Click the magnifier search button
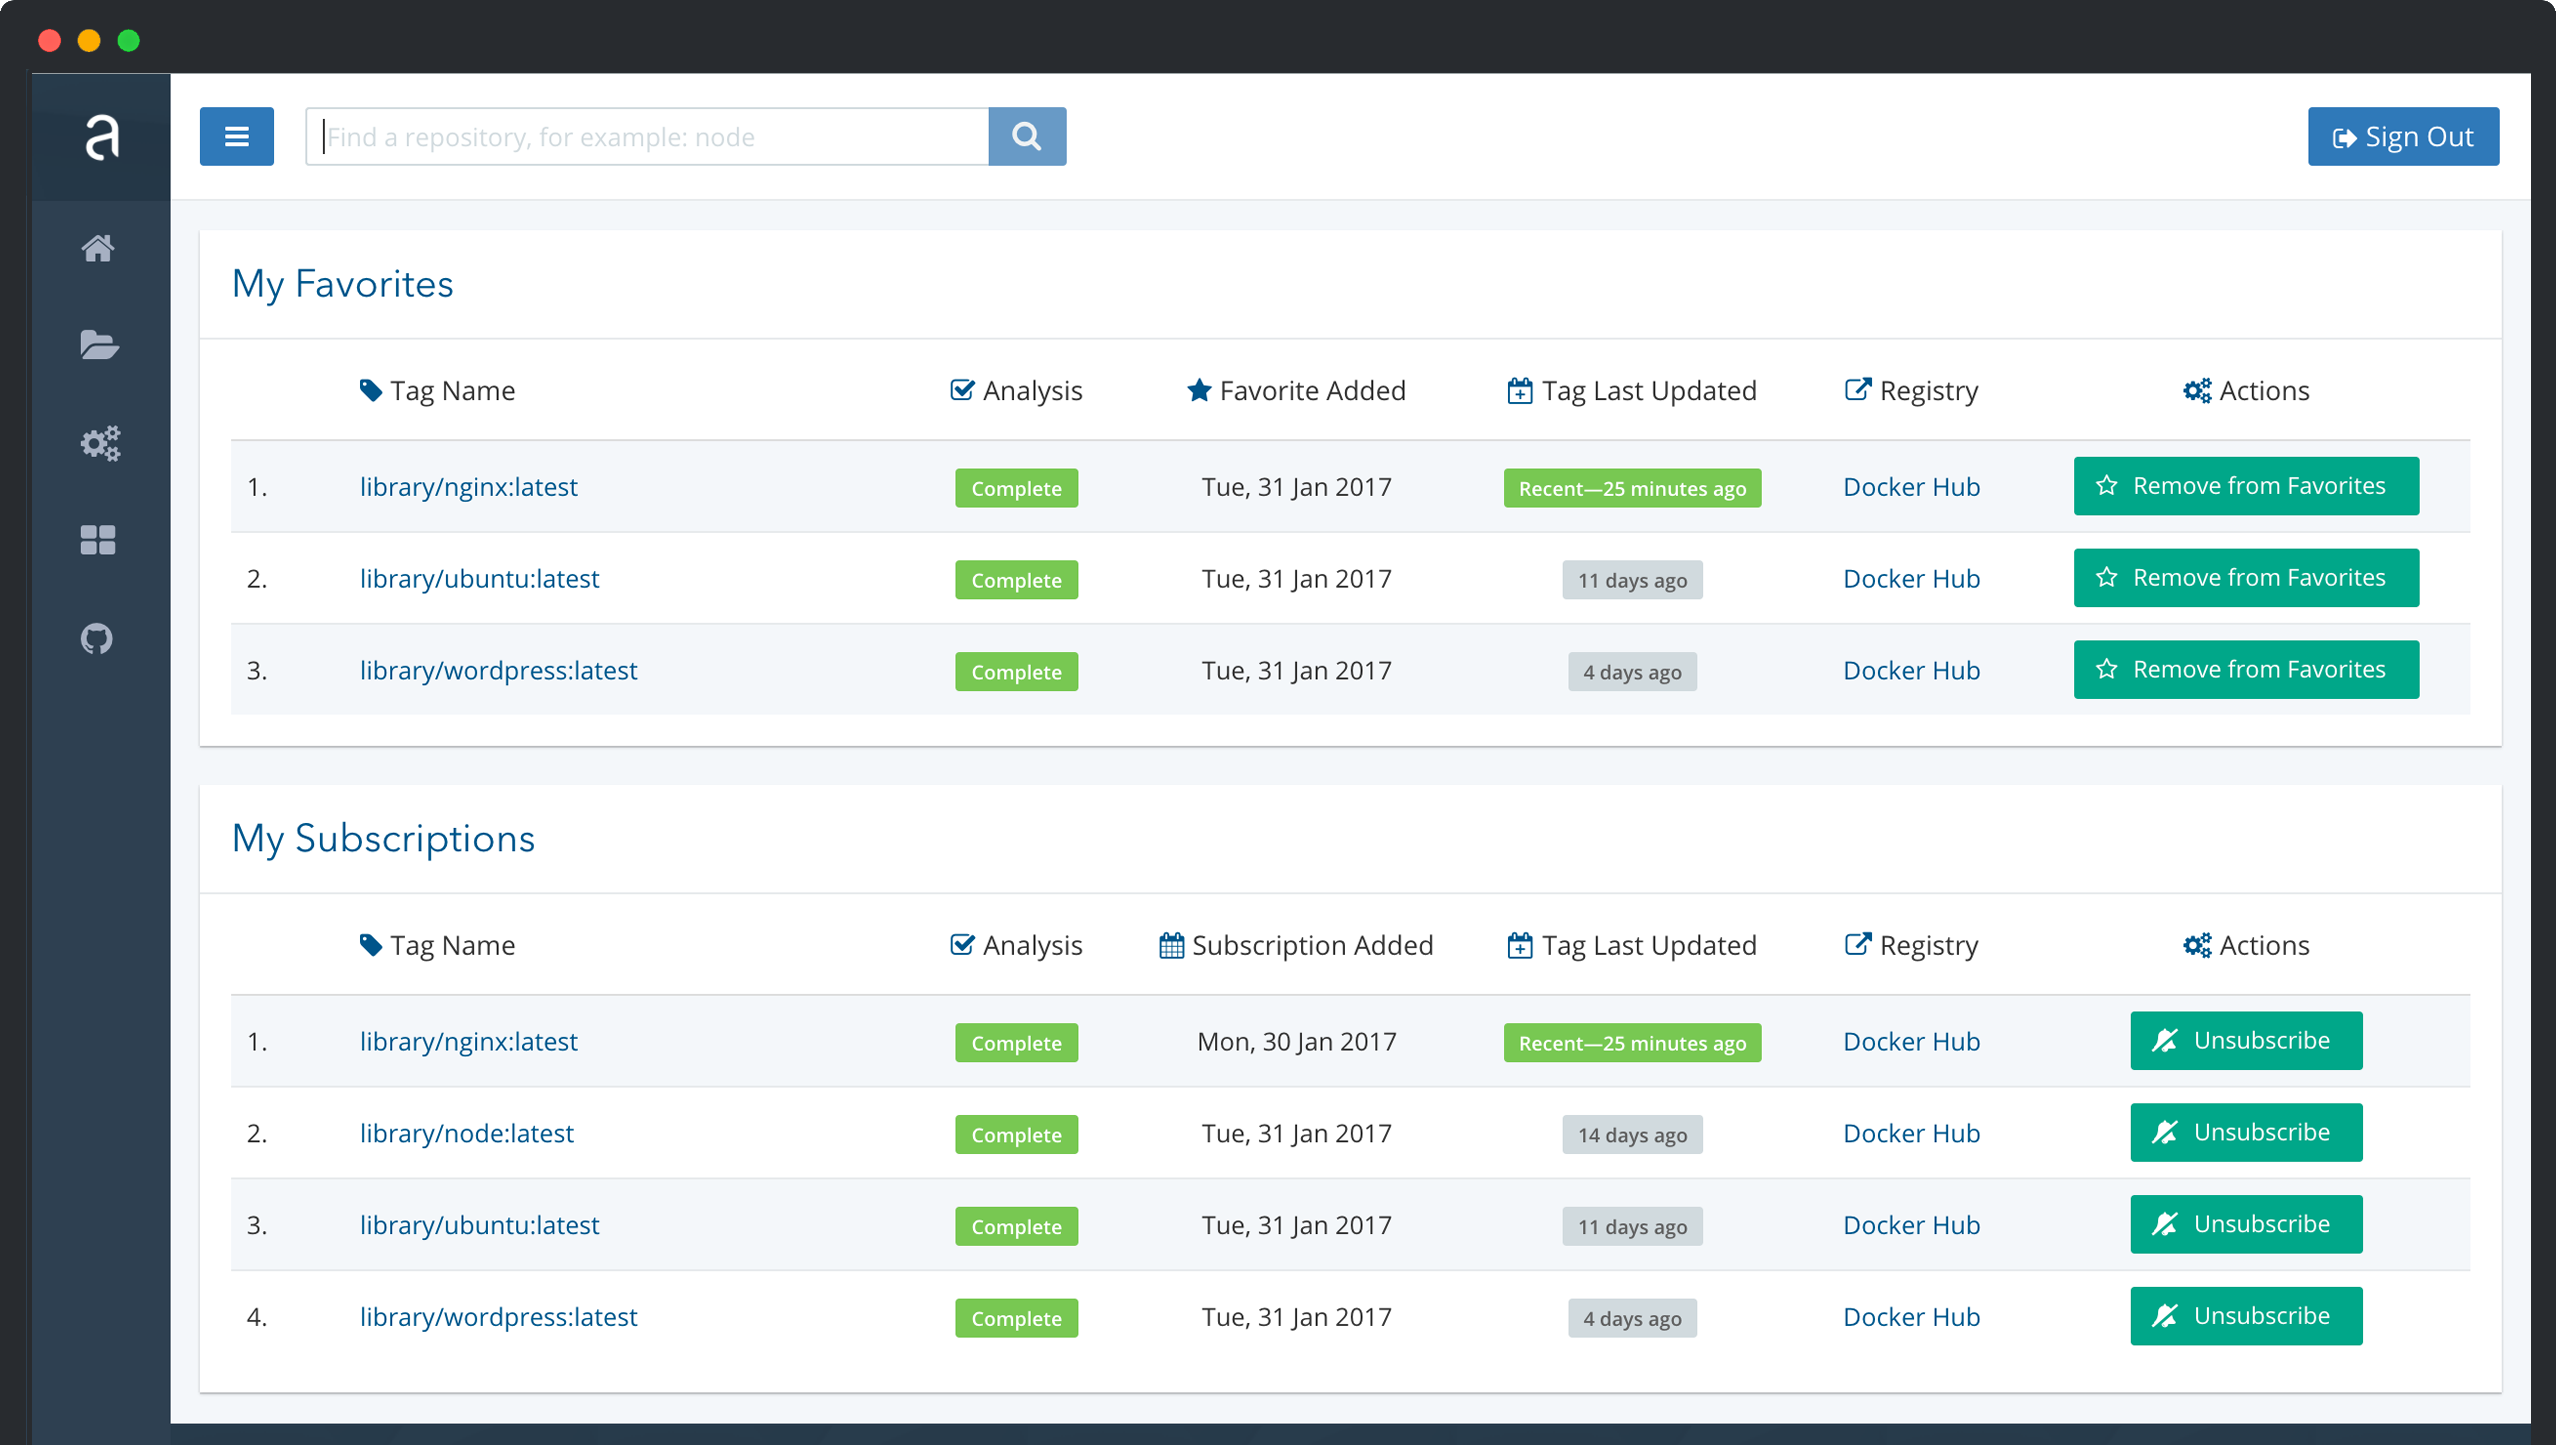2556x1445 pixels. tap(1027, 136)
